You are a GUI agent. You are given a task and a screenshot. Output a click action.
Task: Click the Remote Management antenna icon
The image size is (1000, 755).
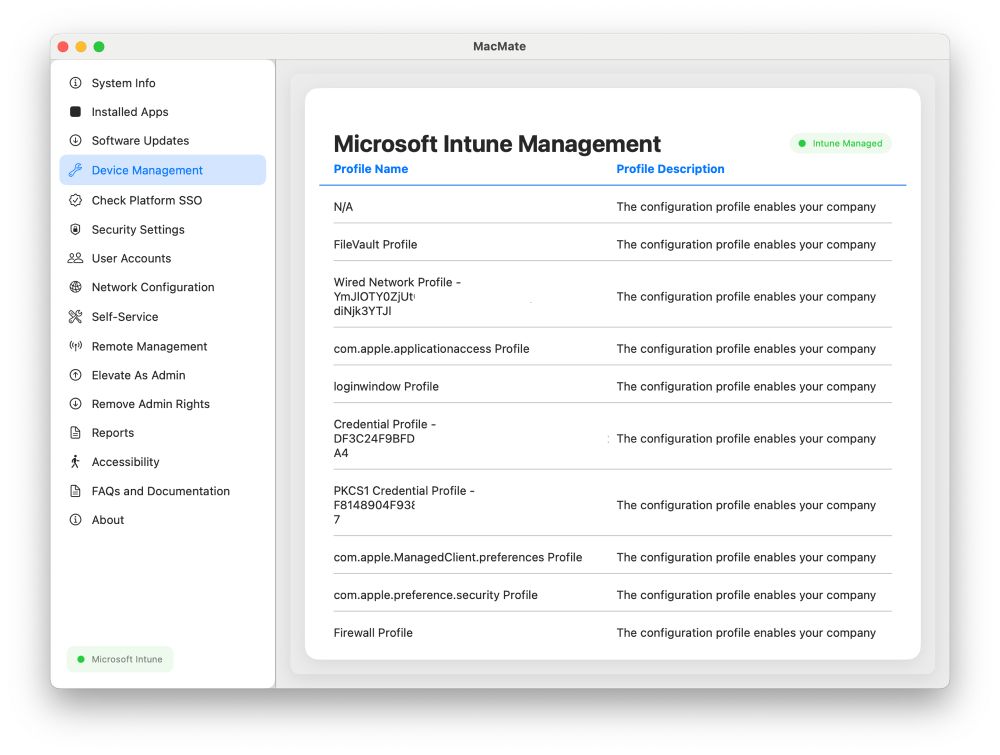(75, 346)
